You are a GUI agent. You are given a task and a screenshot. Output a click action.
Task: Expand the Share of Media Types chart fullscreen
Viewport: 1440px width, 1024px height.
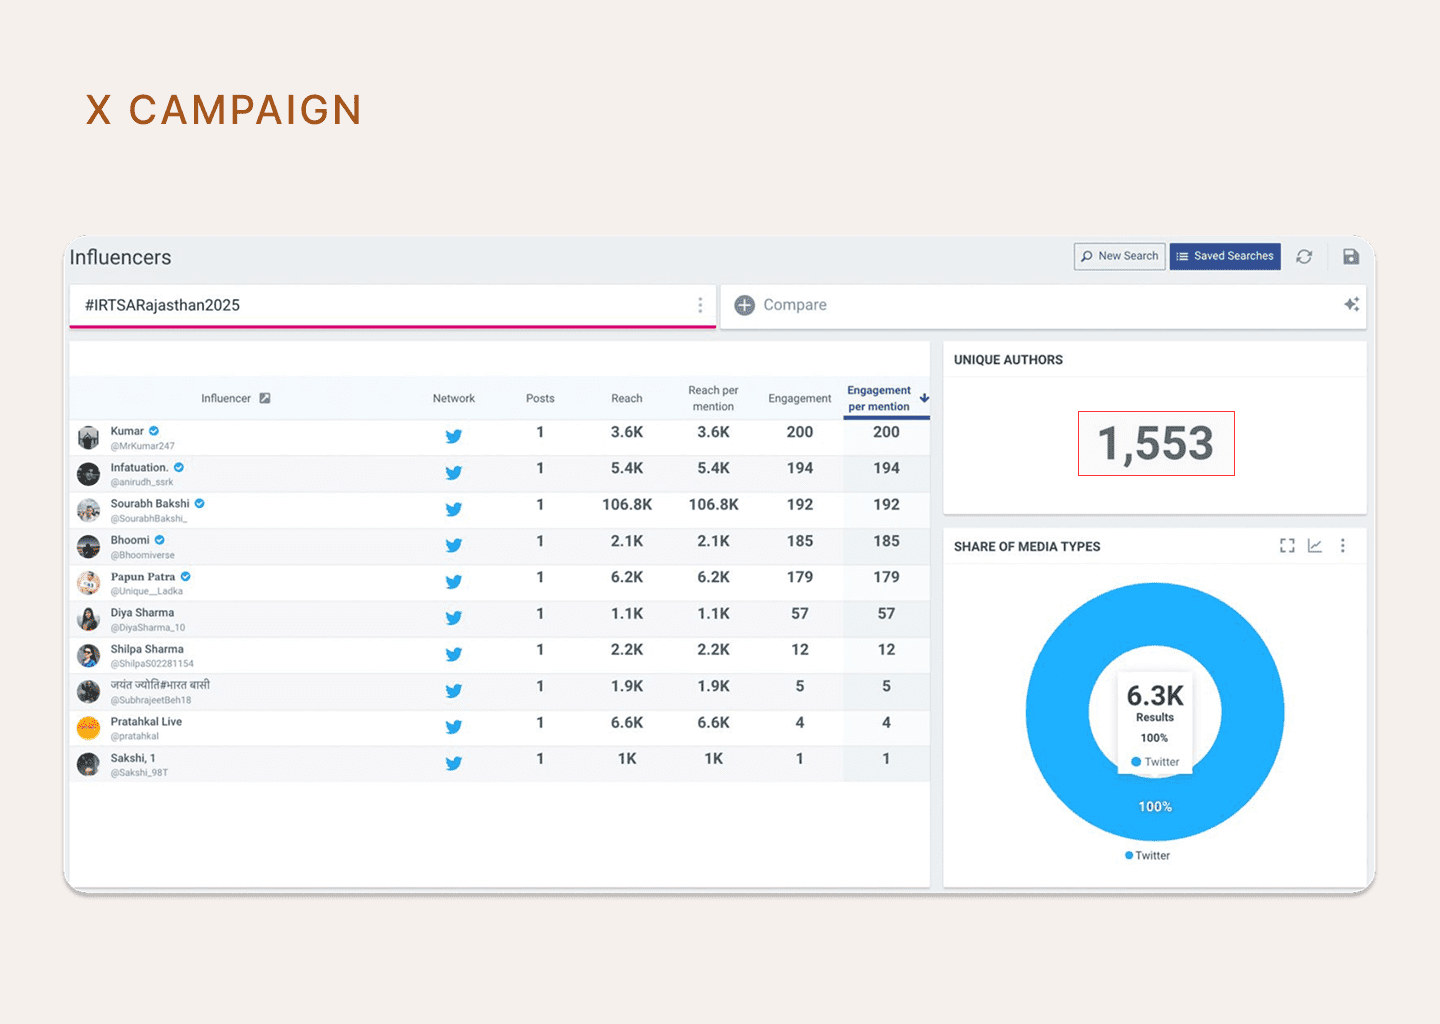tap(1287, 546)
